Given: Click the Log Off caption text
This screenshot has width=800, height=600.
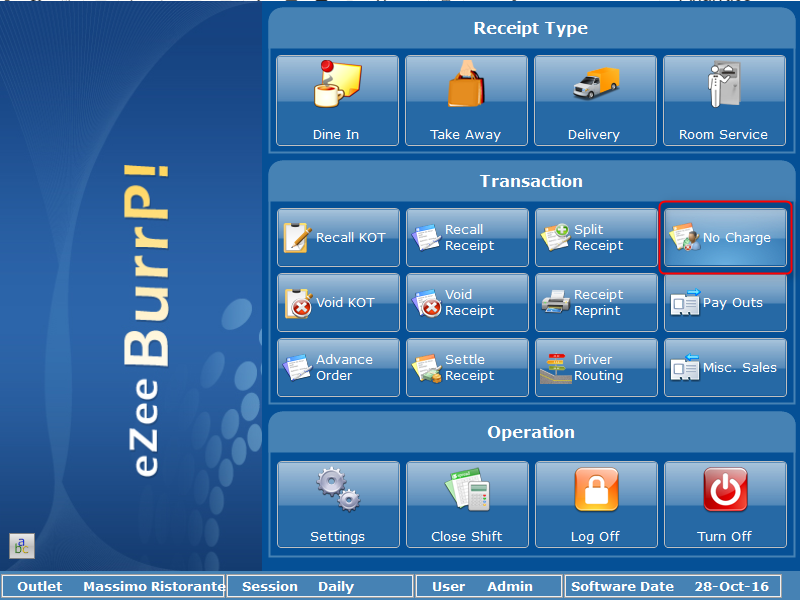Looking at the screenshot, I should point(595,537).
